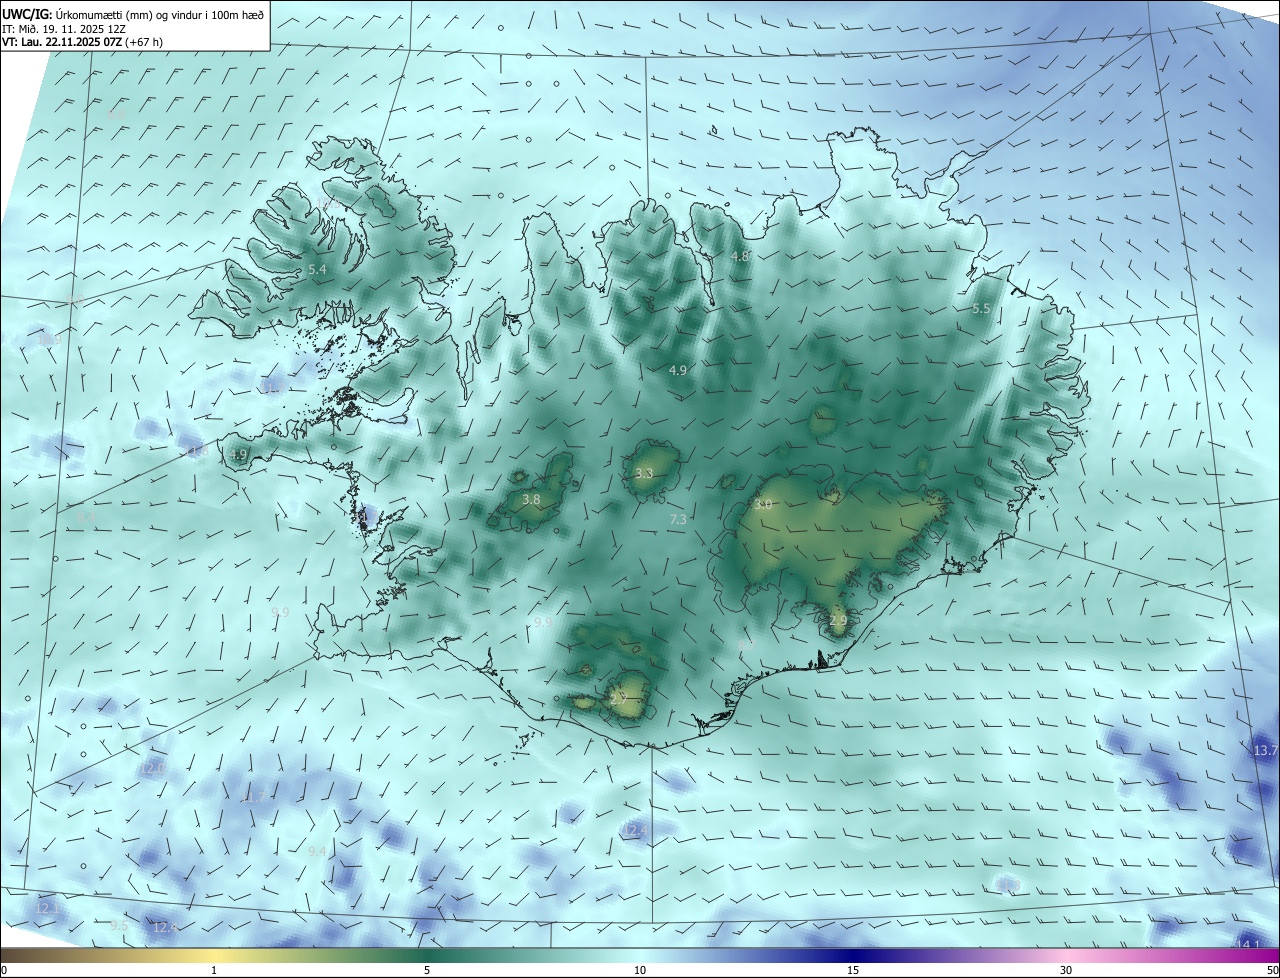Click the 2.7 value on the southern glacier
Image resolution: width=1280 pixels, height=978 pixels.
(618, 699)
